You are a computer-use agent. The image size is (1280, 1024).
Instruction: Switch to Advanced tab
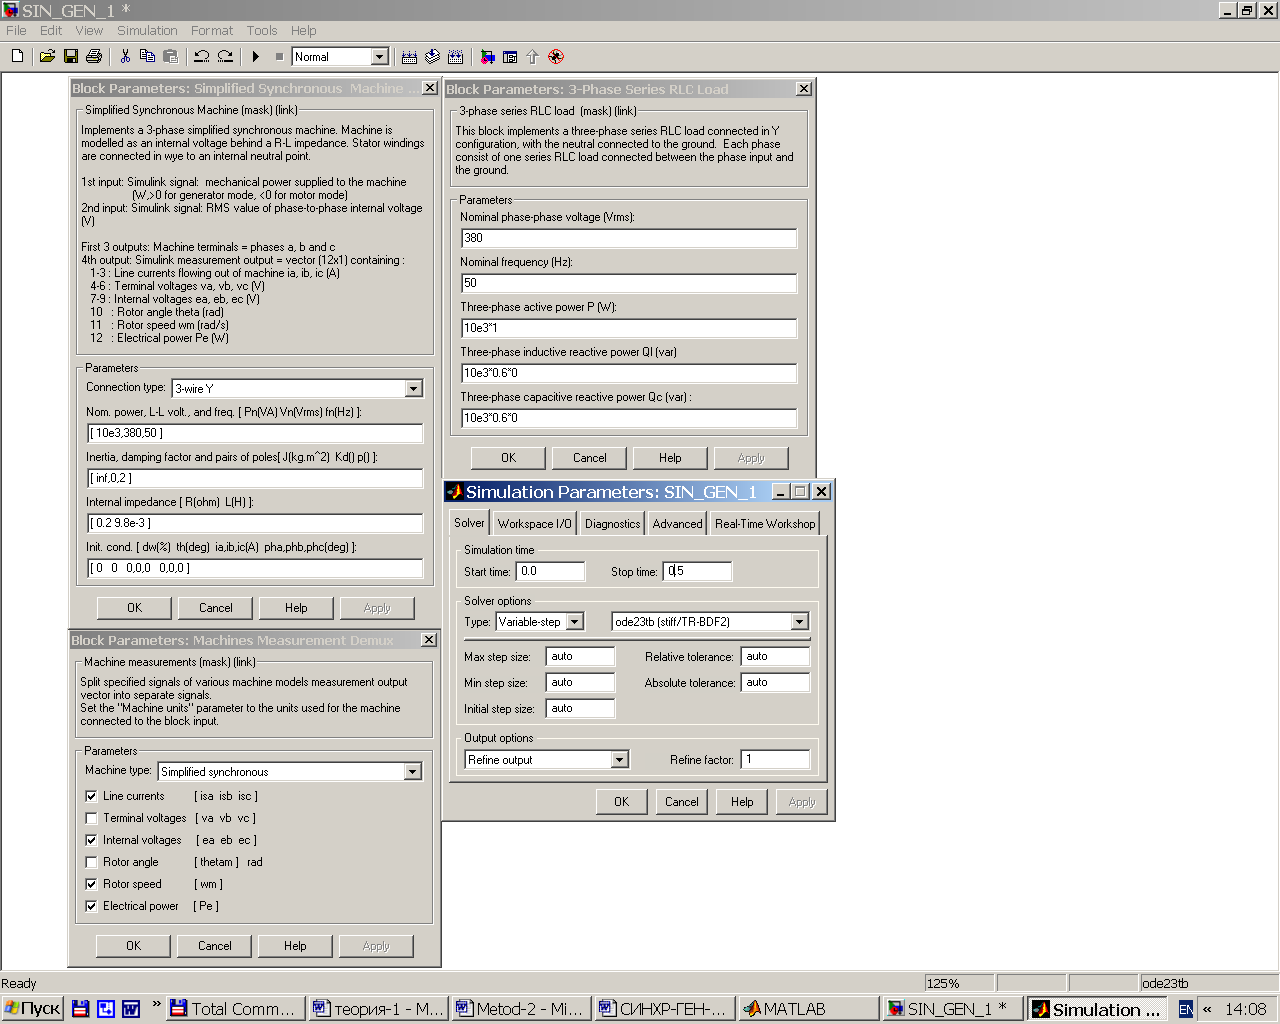(677, 524)
